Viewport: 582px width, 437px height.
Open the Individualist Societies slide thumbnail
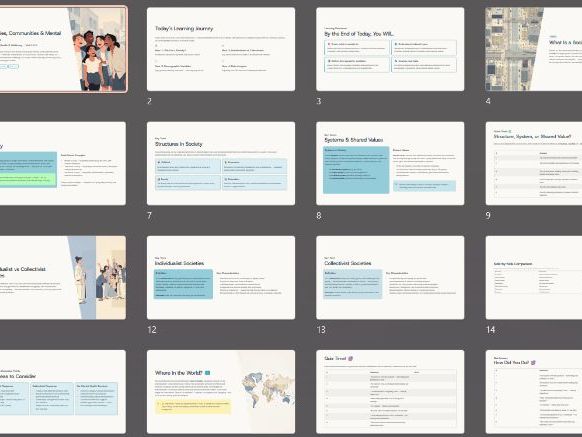pos(221,278)
